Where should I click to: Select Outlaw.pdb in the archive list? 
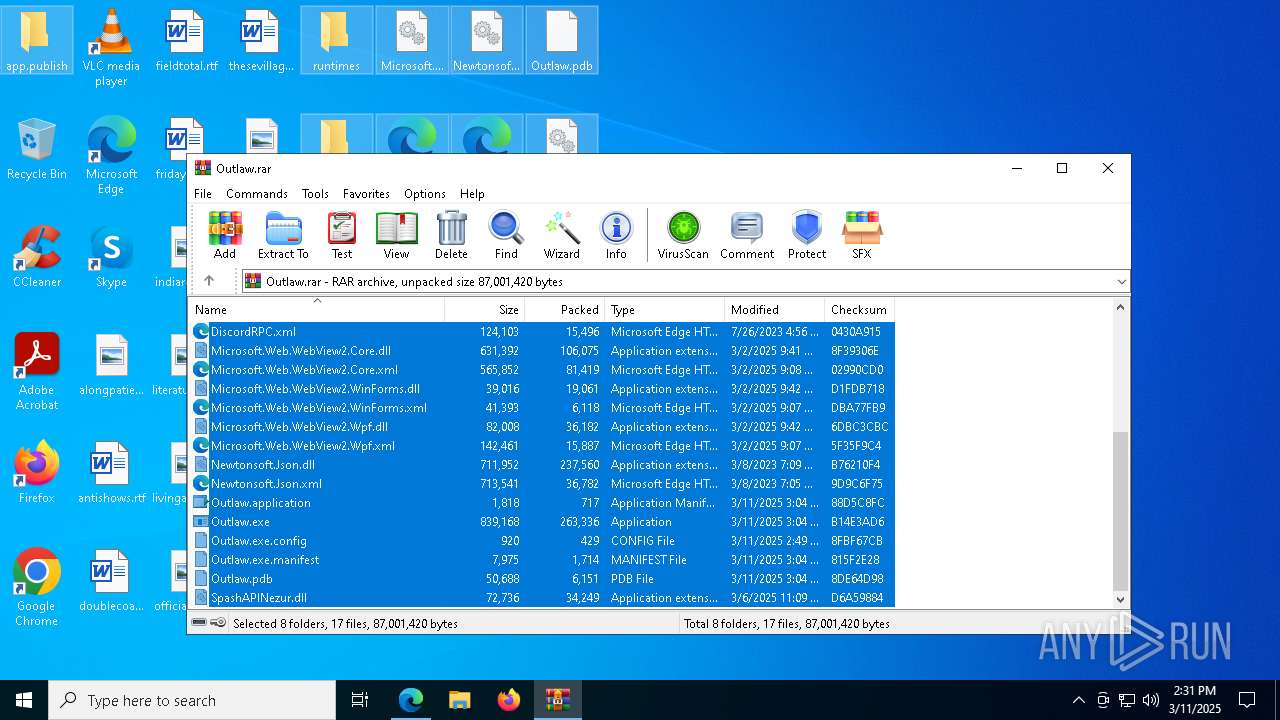(x=542, y=579)
